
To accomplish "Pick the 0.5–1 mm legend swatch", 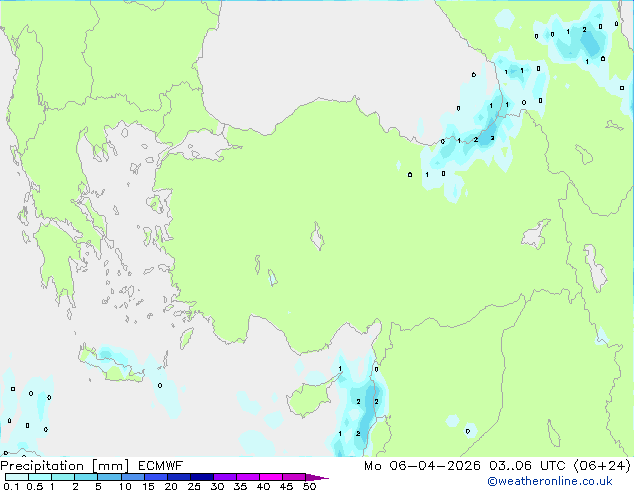I will [40, 477].
